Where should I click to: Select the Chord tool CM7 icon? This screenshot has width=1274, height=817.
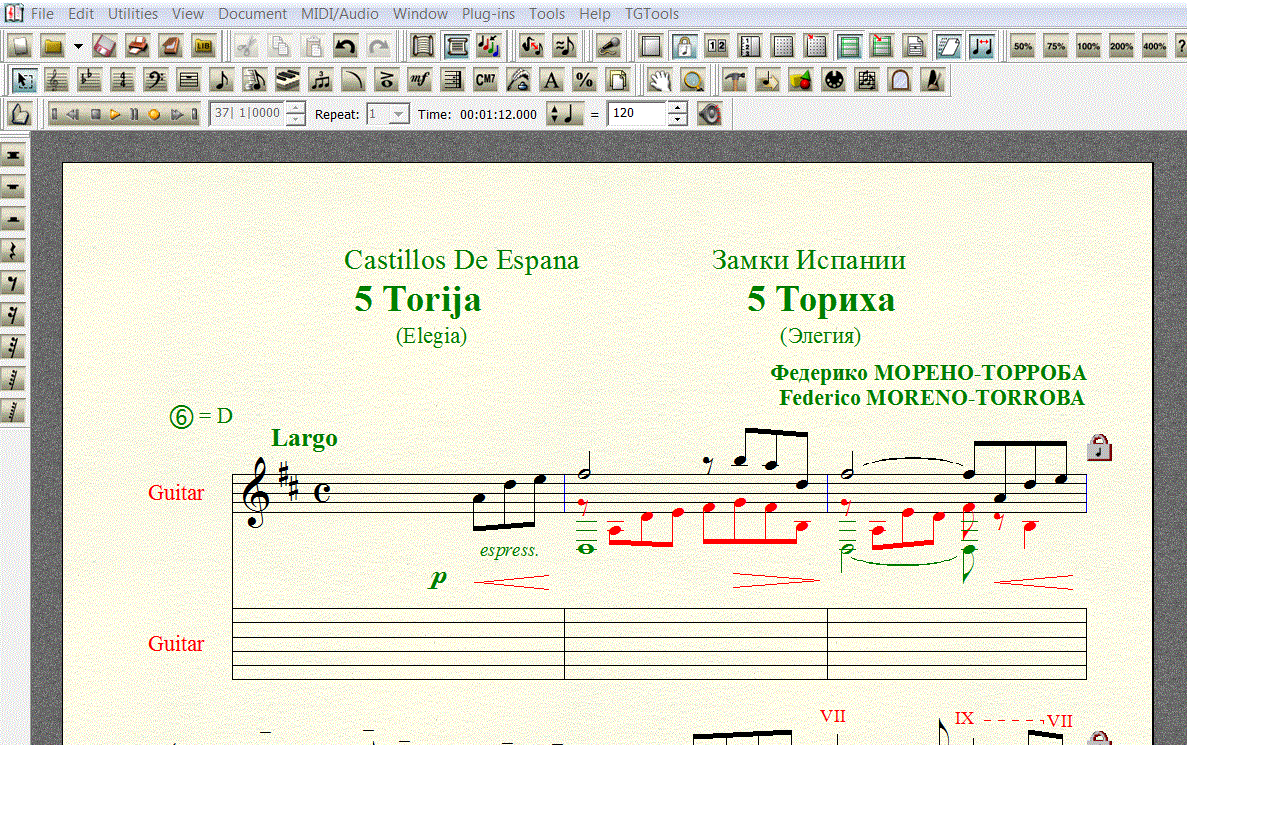(485, 81)
